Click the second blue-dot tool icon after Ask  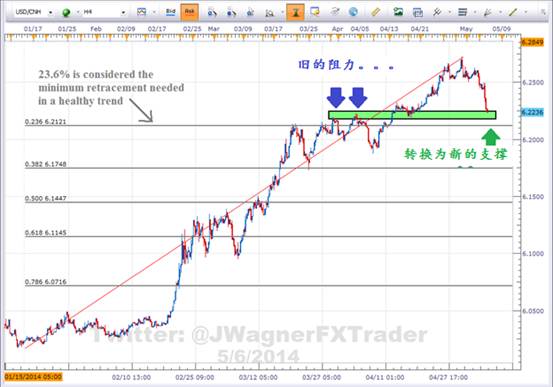pyautogui.click(x=231, y=12)
